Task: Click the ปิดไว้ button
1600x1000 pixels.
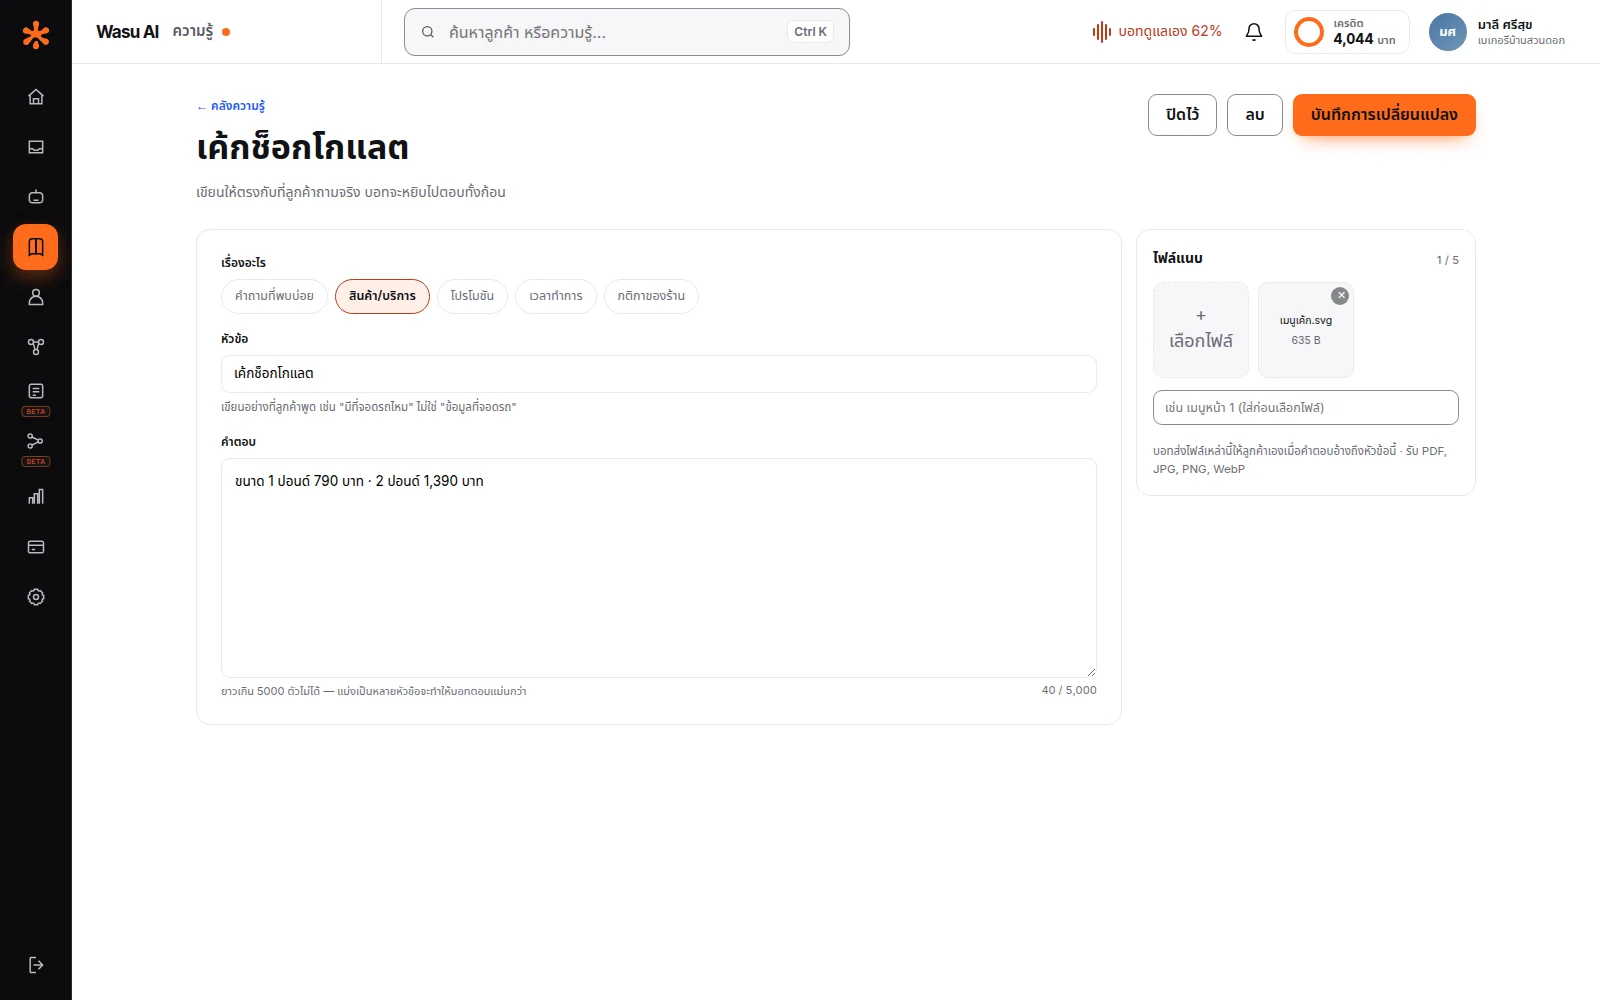Action: tap(1182, 115)
